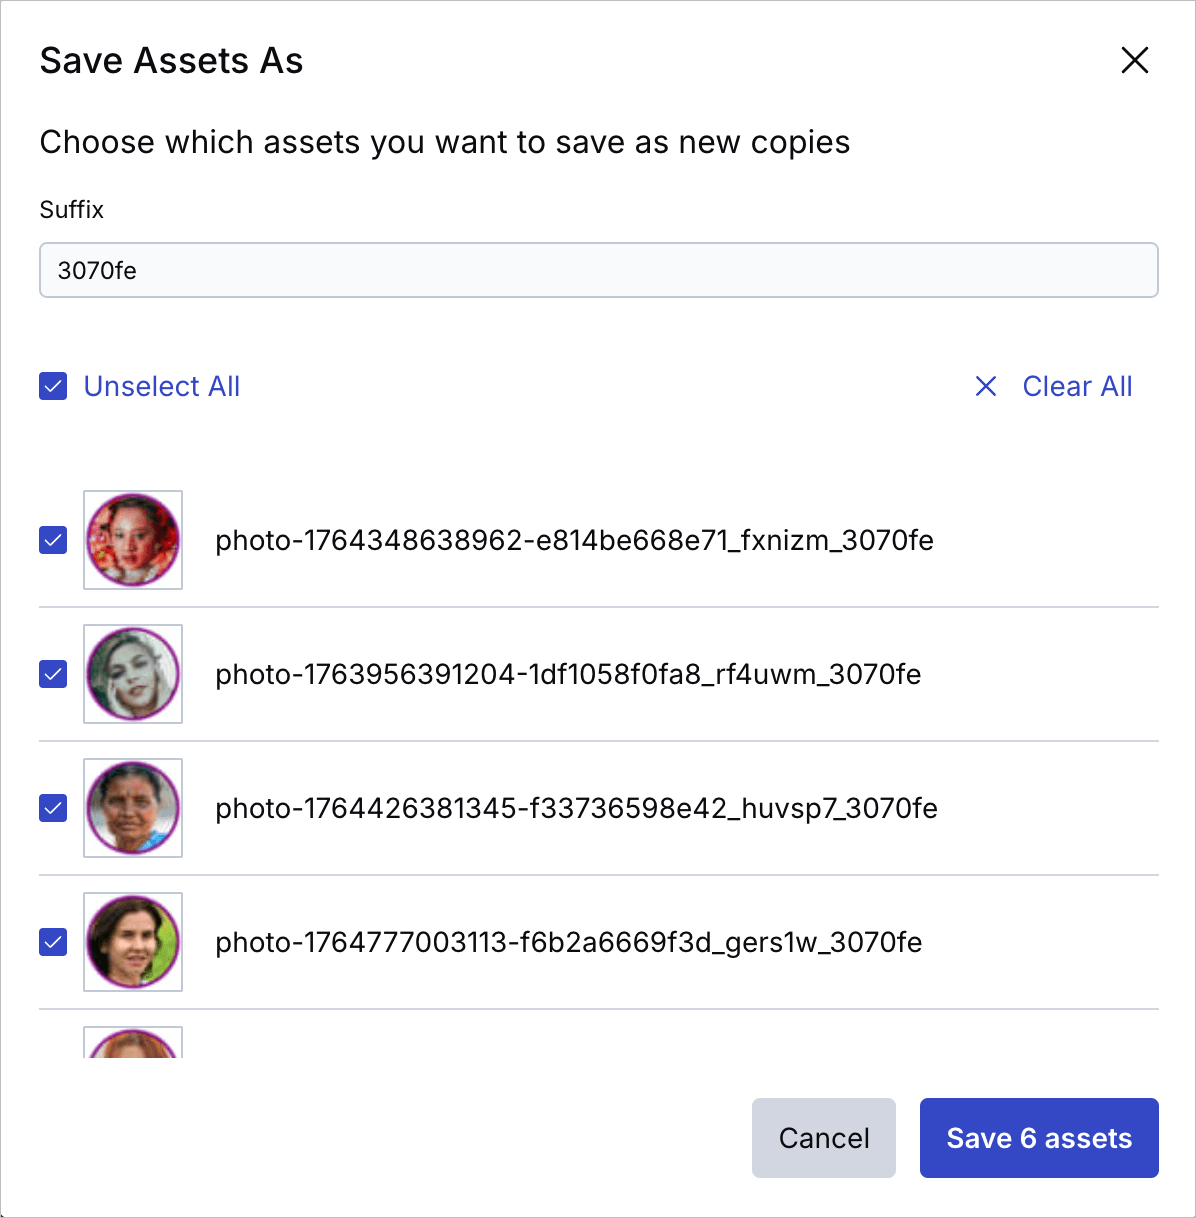The width and height of the screenshot is (1196, 1218).
Task: Uncheck the gers1w_3070fe asset checkbox
Action: pos(53,942)
